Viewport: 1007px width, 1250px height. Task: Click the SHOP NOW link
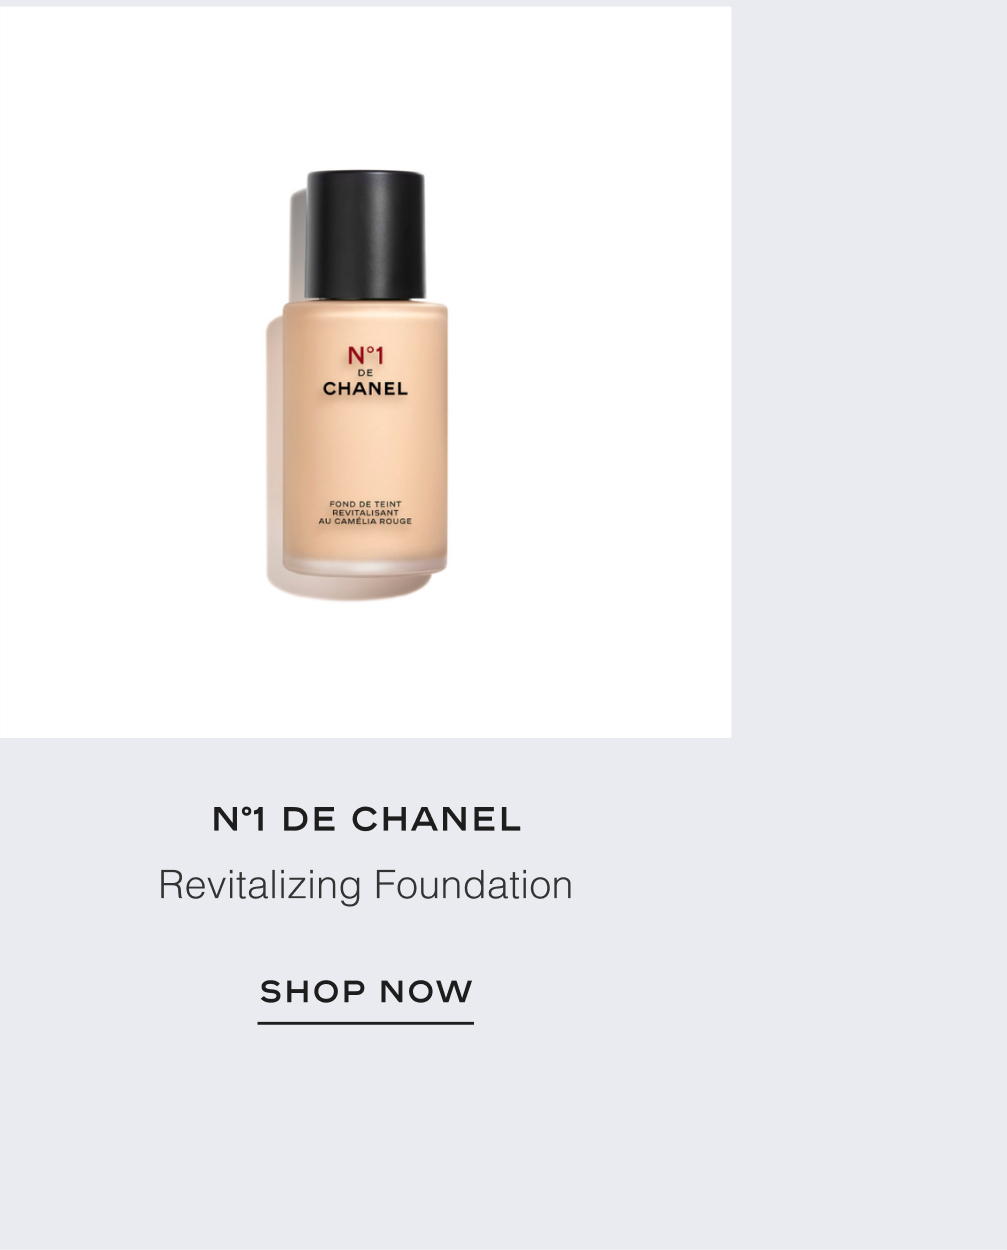[x=366, y=991]
